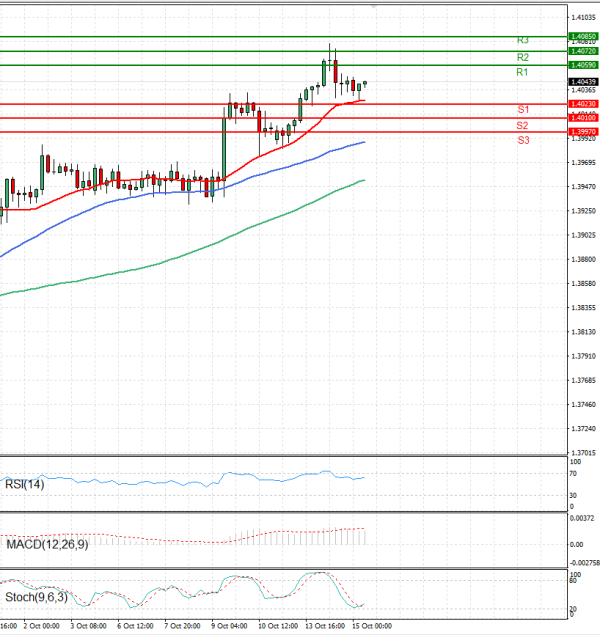
Task: Select the S1 support label
Action: 523,108
